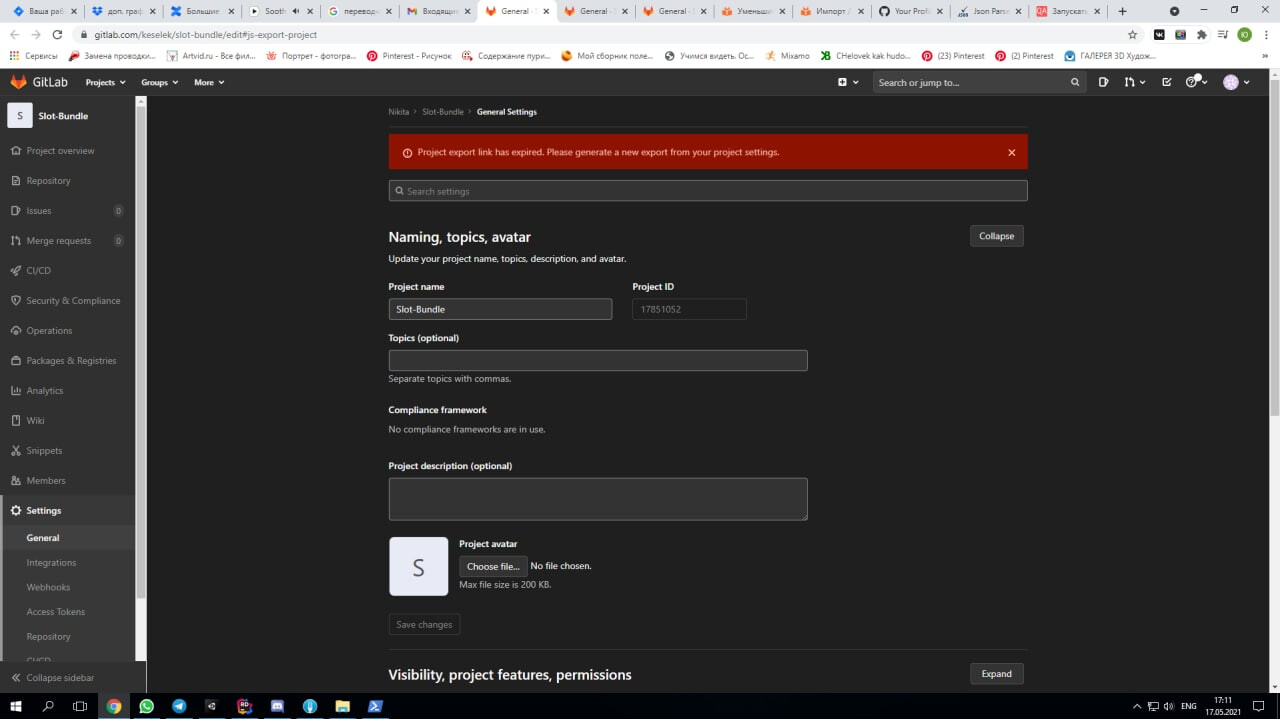This screenshot has width=1280, height=719.
Task: Open Telegram from the taskbar
Action: click(x=179, y=706)
